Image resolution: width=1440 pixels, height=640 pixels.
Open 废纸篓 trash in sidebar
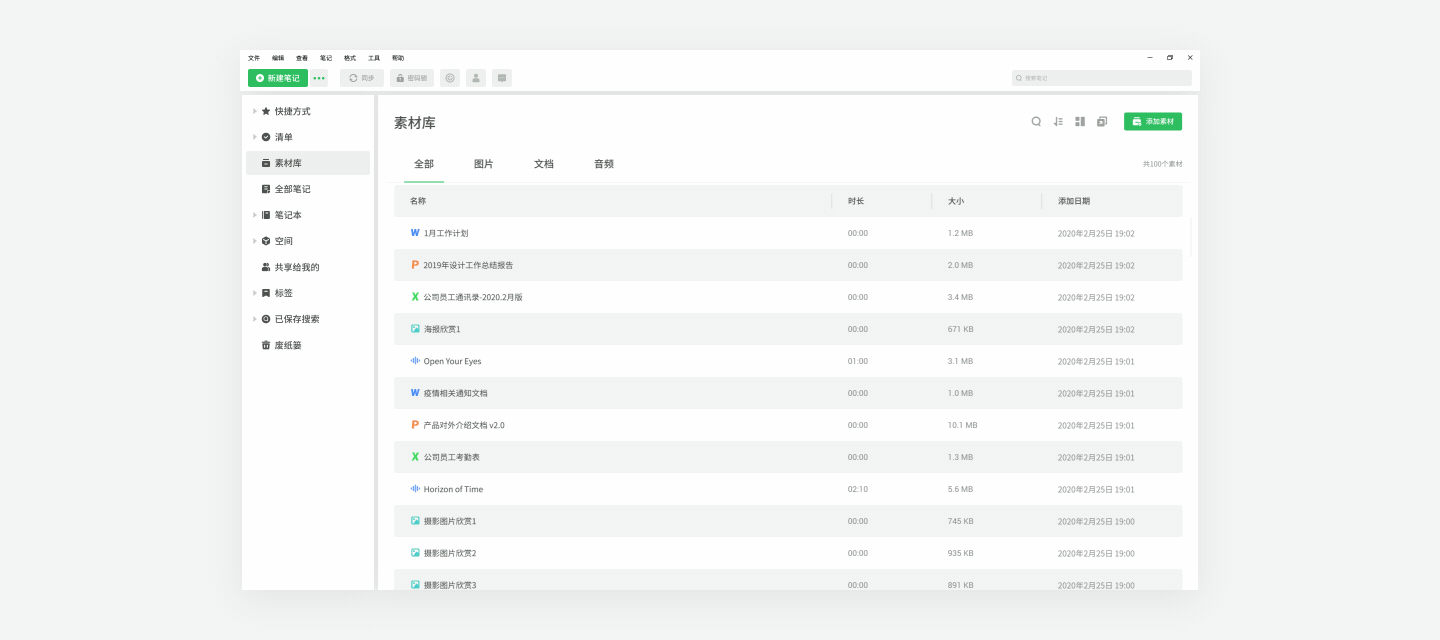(x=308, y=345)
